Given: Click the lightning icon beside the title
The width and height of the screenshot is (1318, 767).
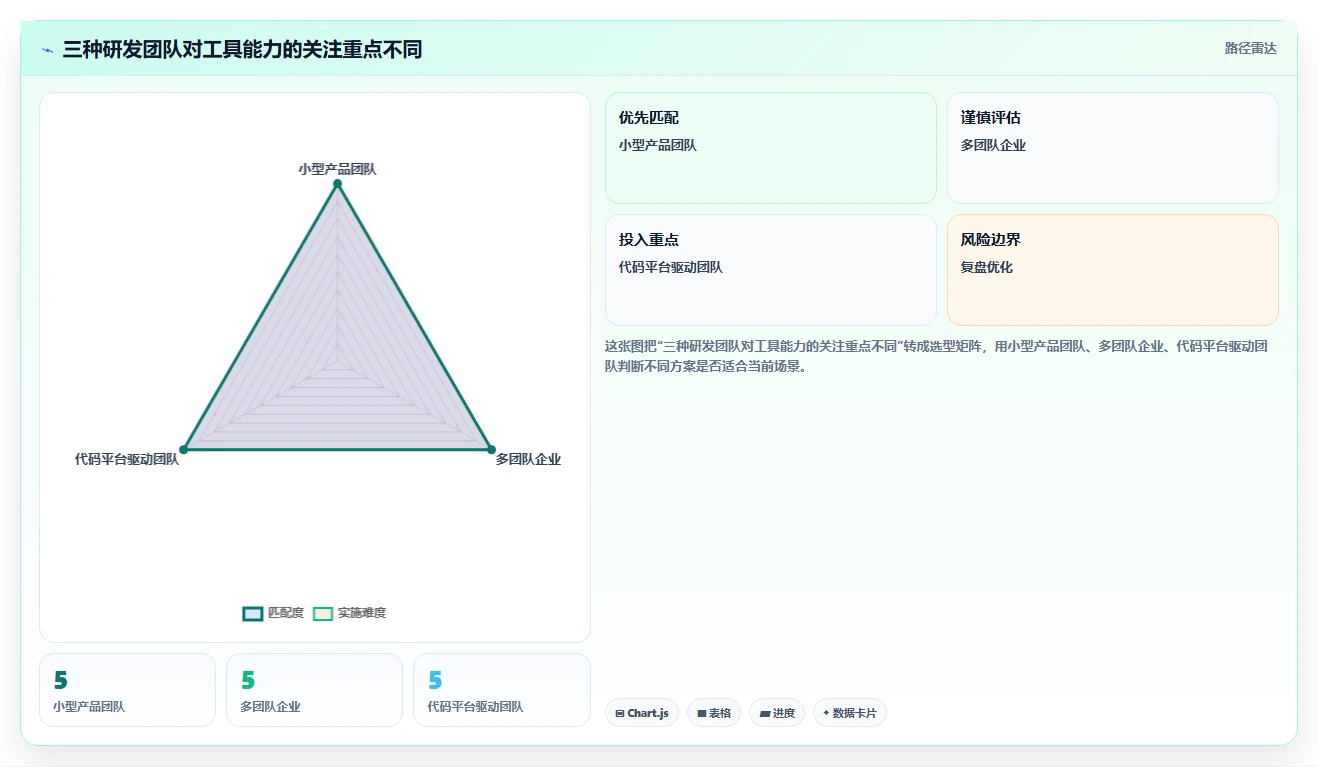Looking at the screenshot, I should click(48, 50).
